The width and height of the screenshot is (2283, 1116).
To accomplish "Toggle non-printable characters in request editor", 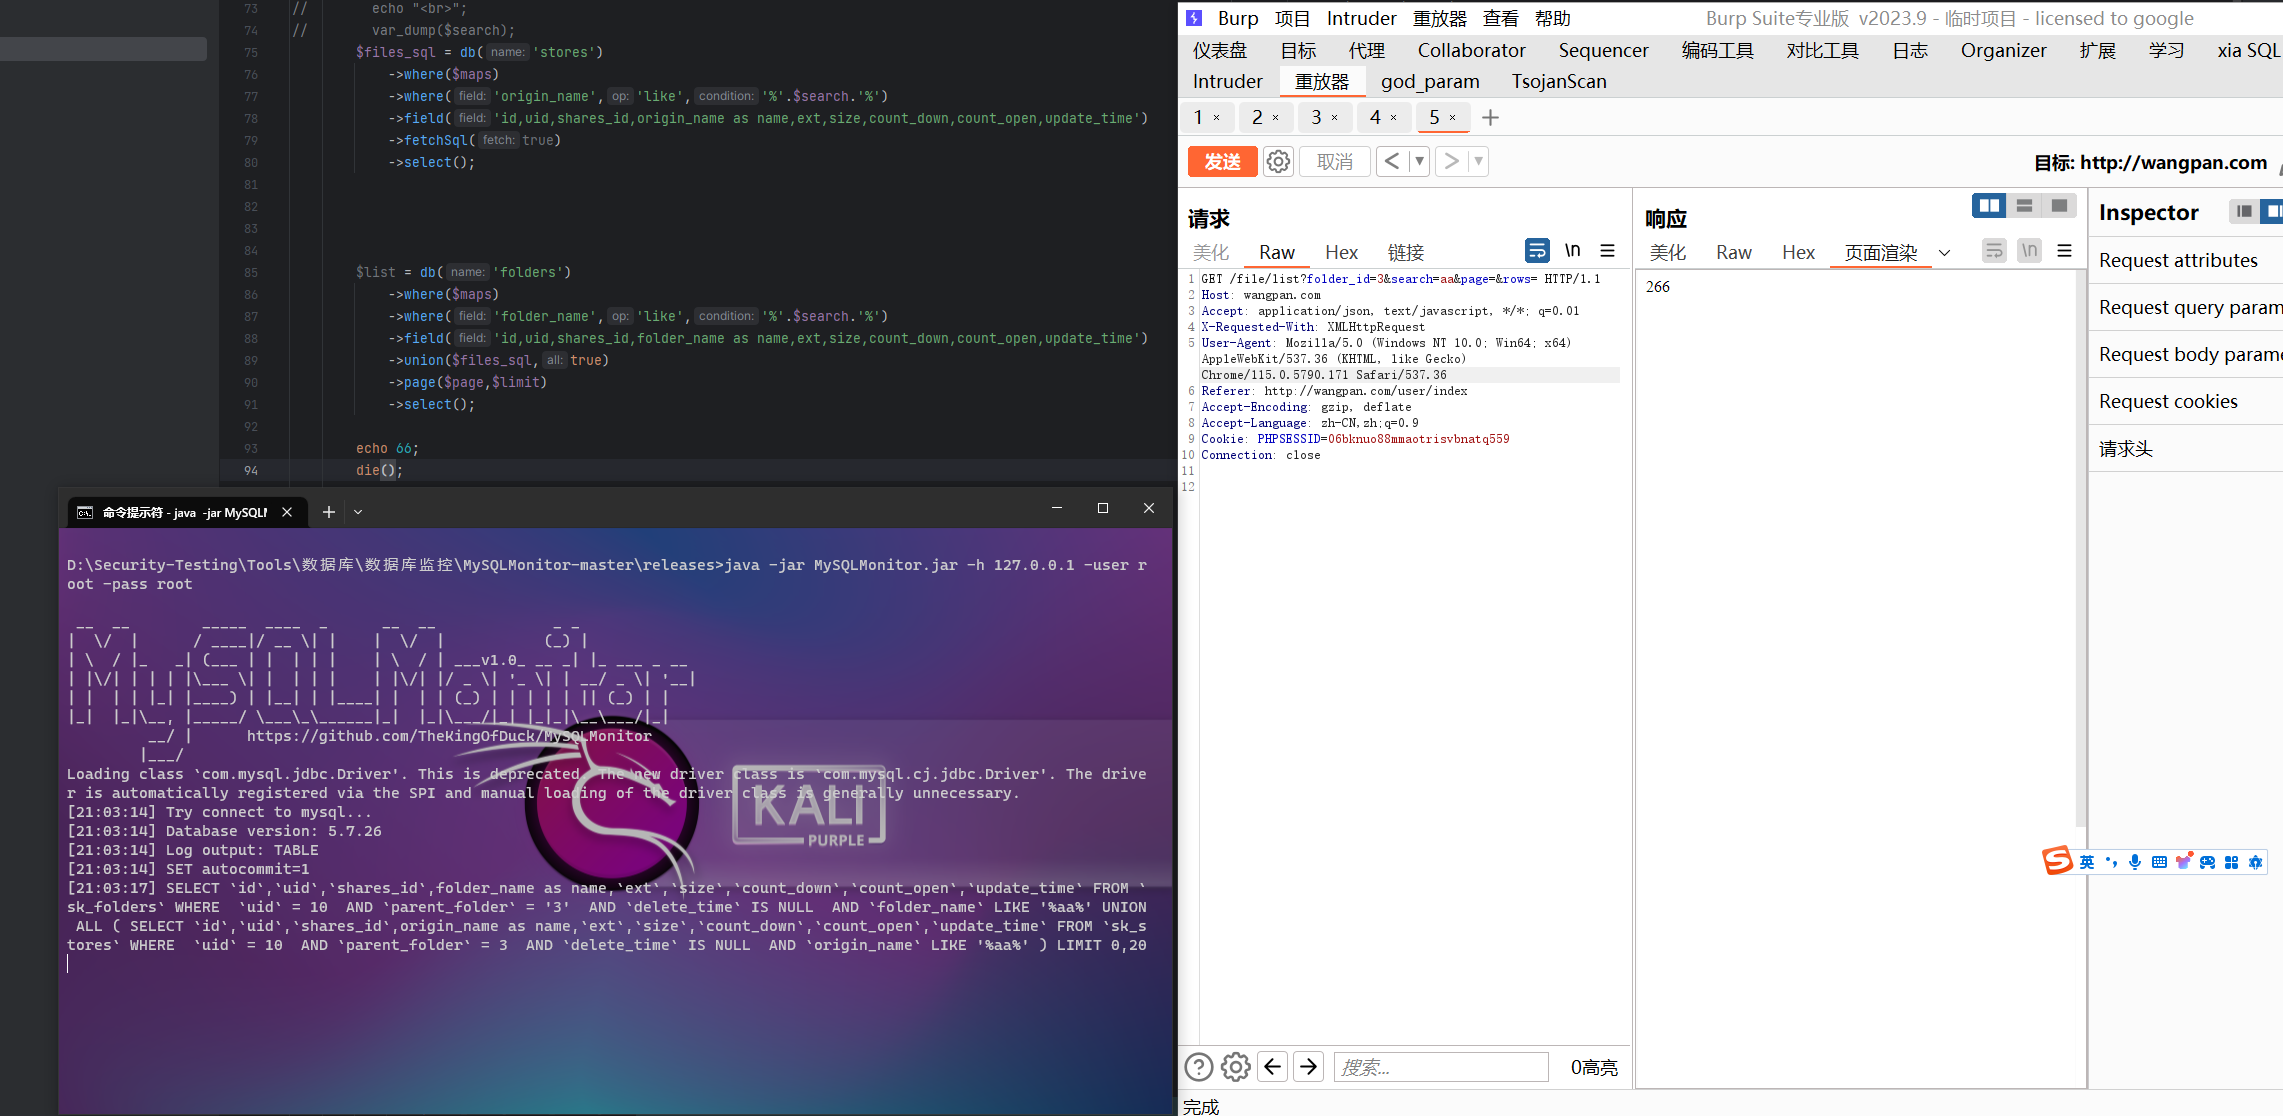I will 1573,250.
